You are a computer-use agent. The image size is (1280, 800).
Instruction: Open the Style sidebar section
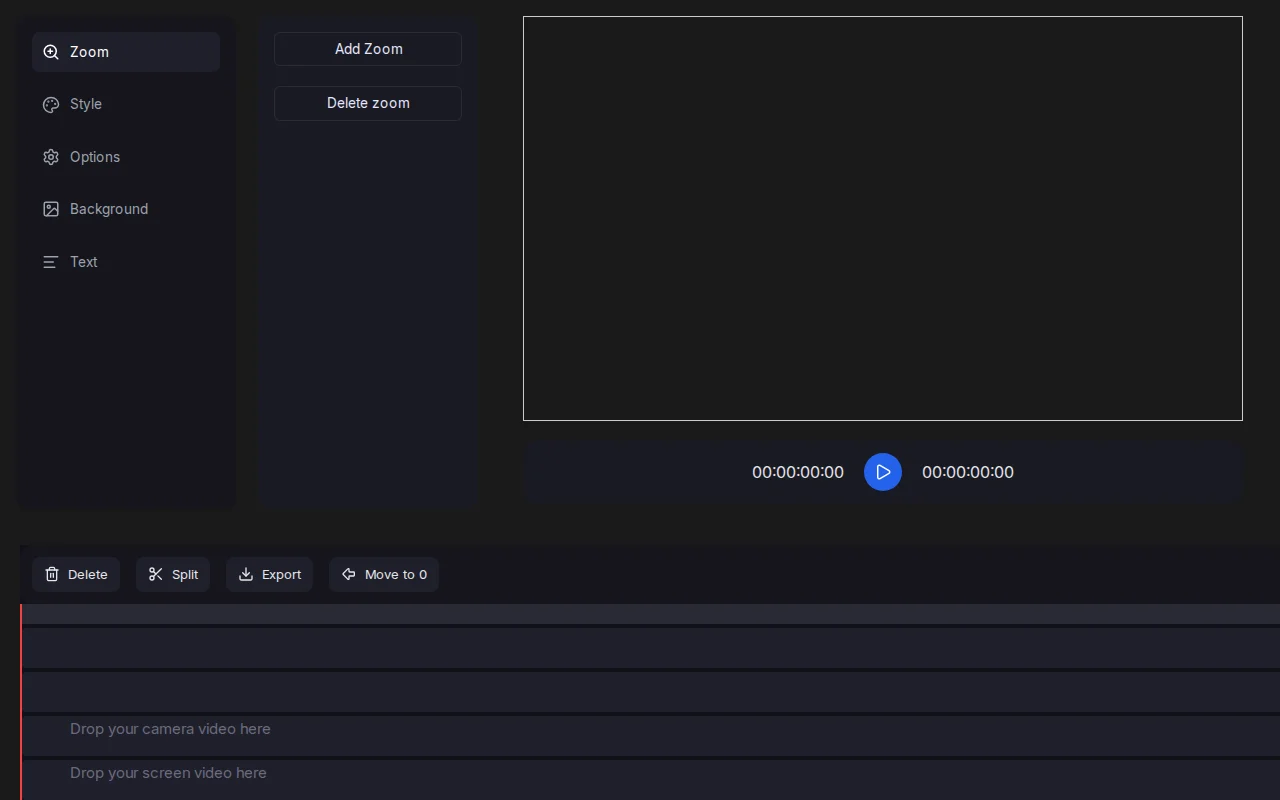[126, 104]
